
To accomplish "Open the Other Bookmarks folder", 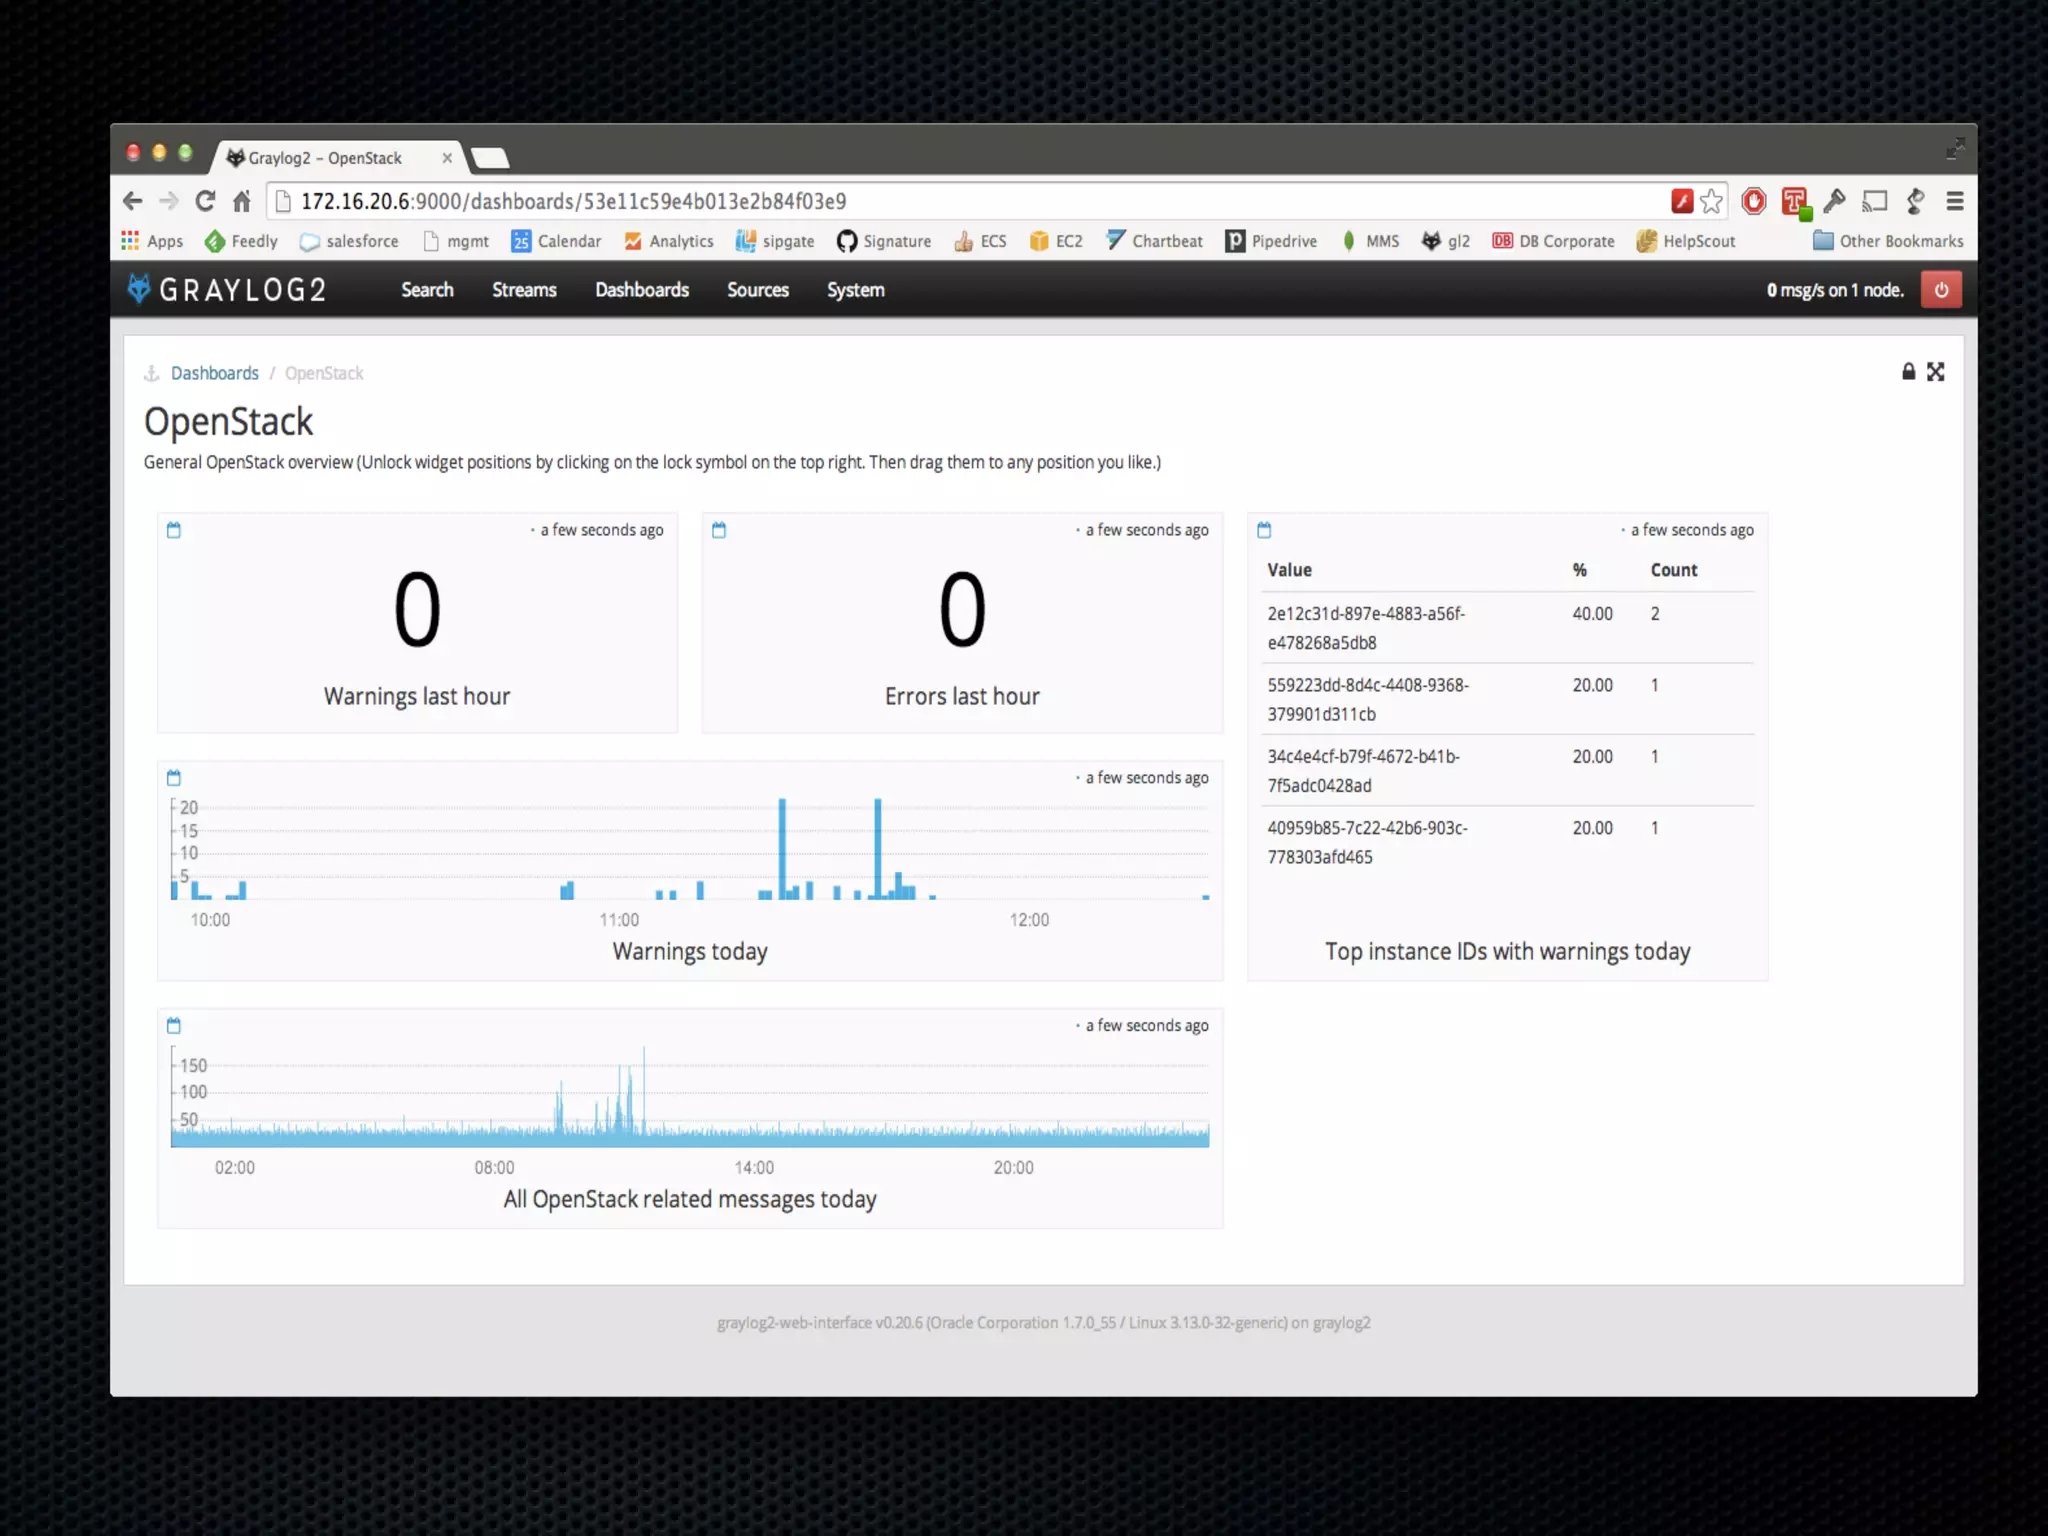I will 1888,241.
